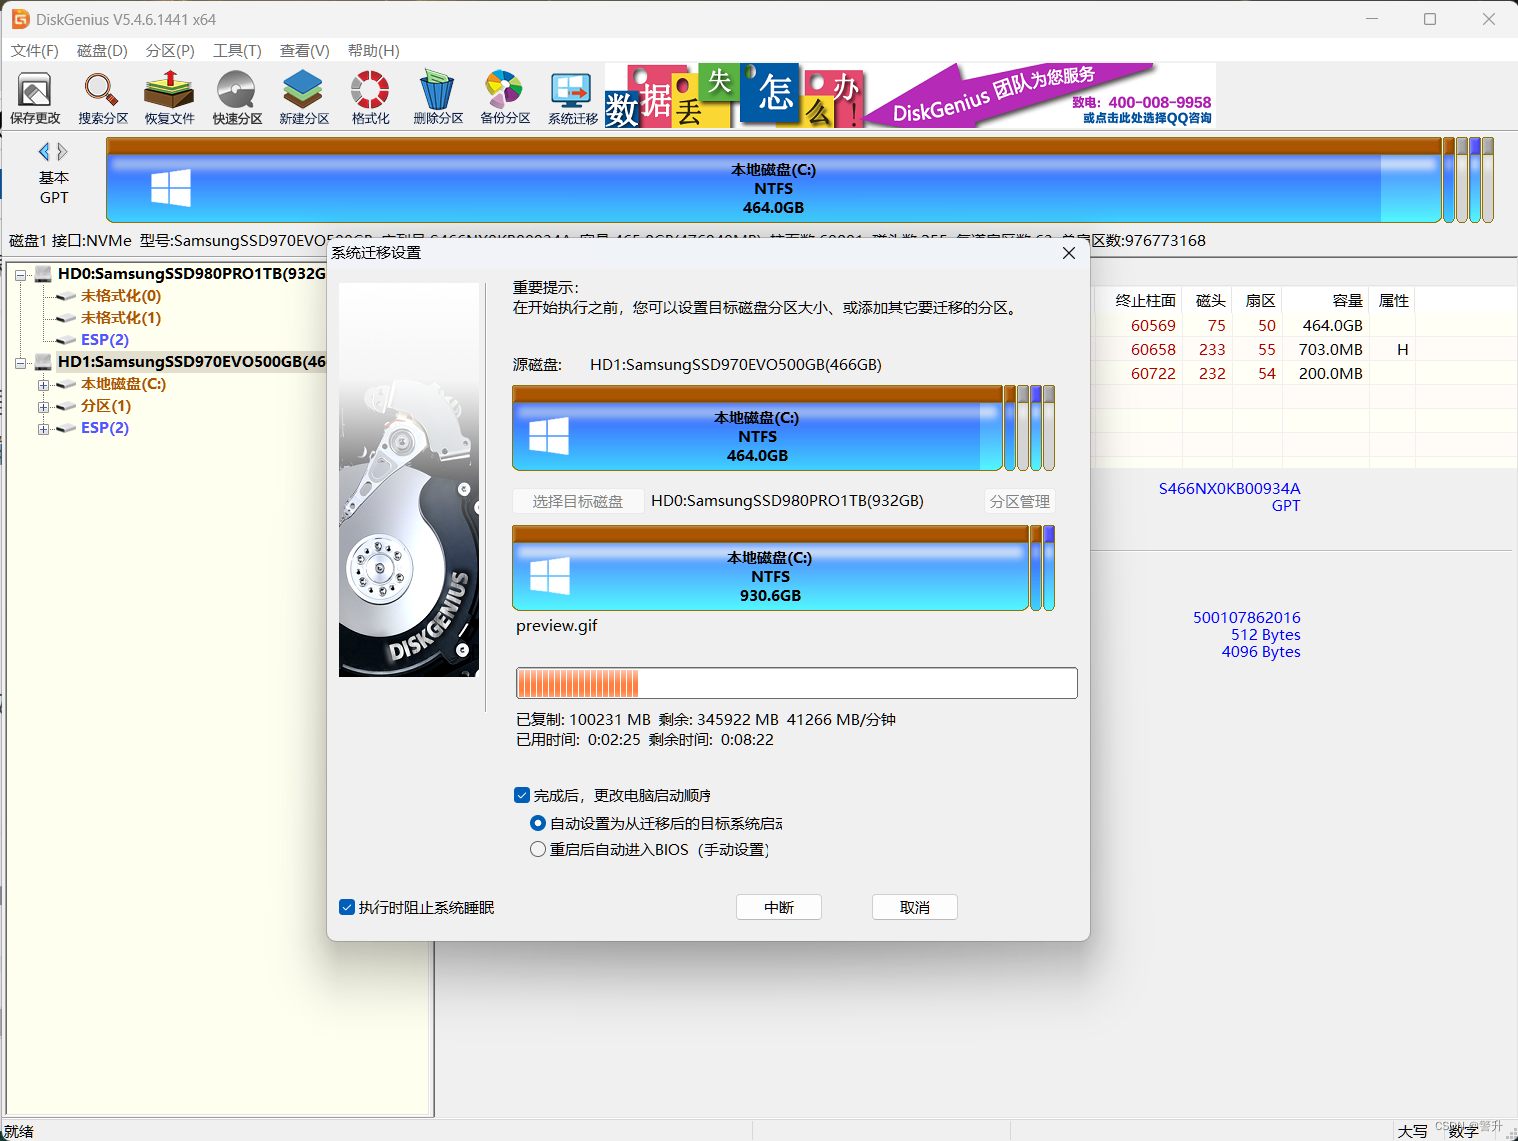Click the 分区管理 button

pos(1020,501)
